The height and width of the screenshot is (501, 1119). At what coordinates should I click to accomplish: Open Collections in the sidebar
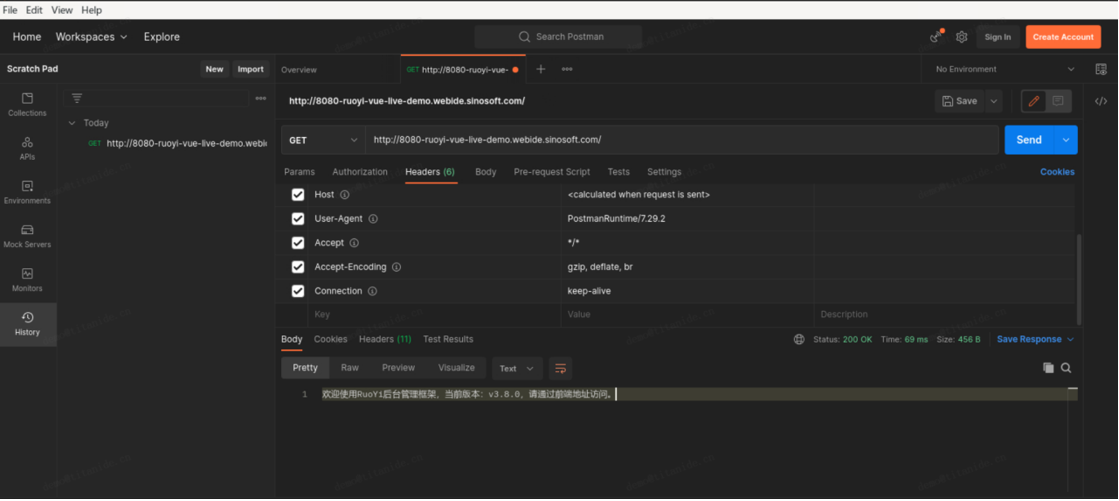27,104
